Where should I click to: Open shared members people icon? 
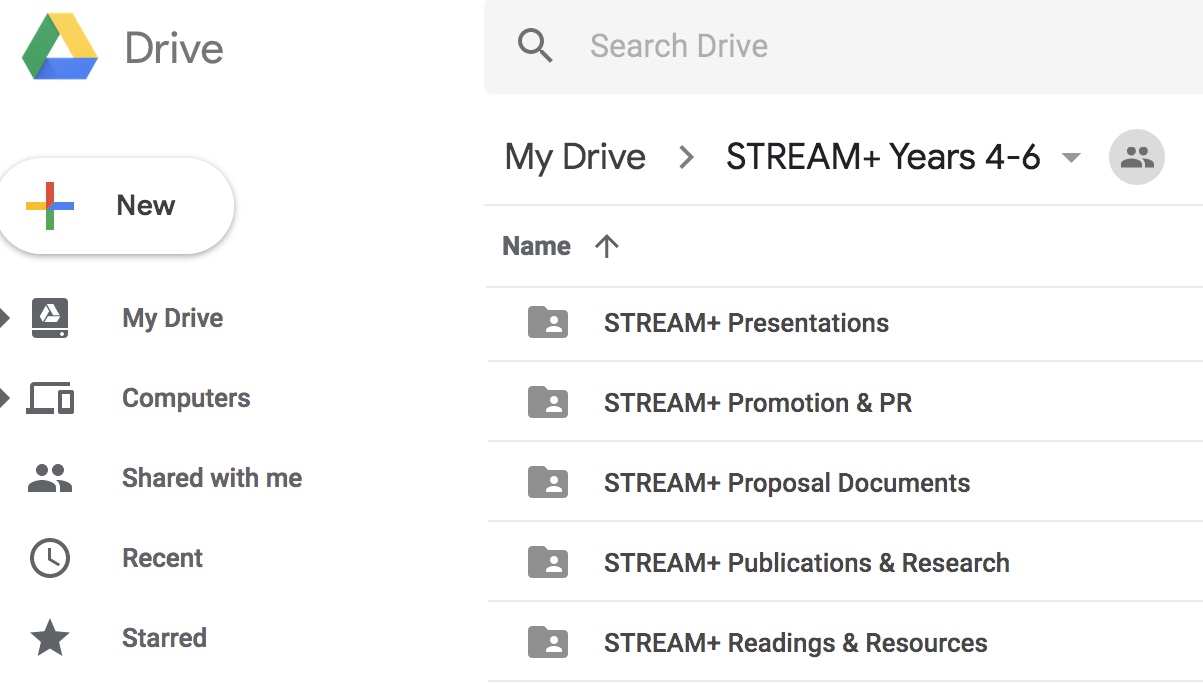click(x=1136, y=158)
